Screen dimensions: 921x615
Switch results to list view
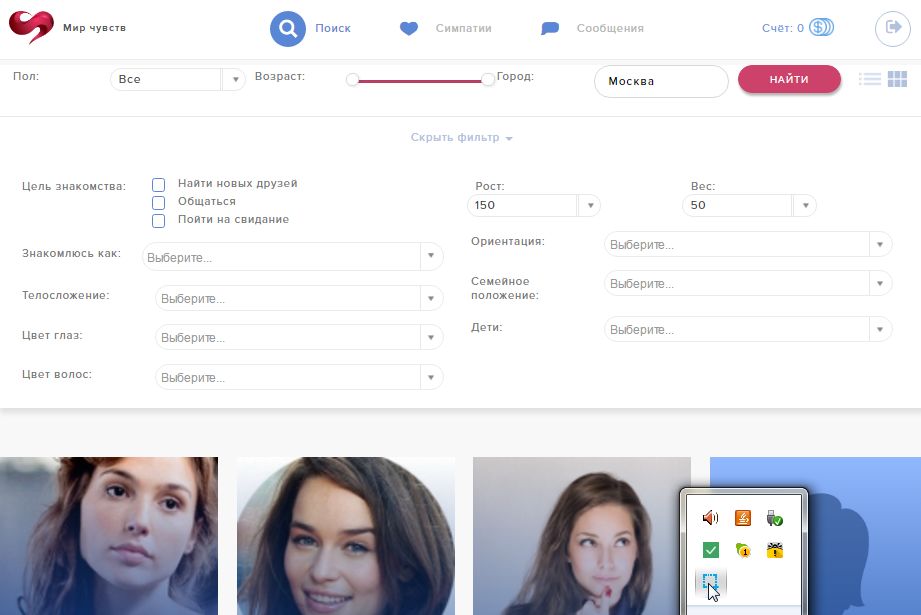pos(870,79)
